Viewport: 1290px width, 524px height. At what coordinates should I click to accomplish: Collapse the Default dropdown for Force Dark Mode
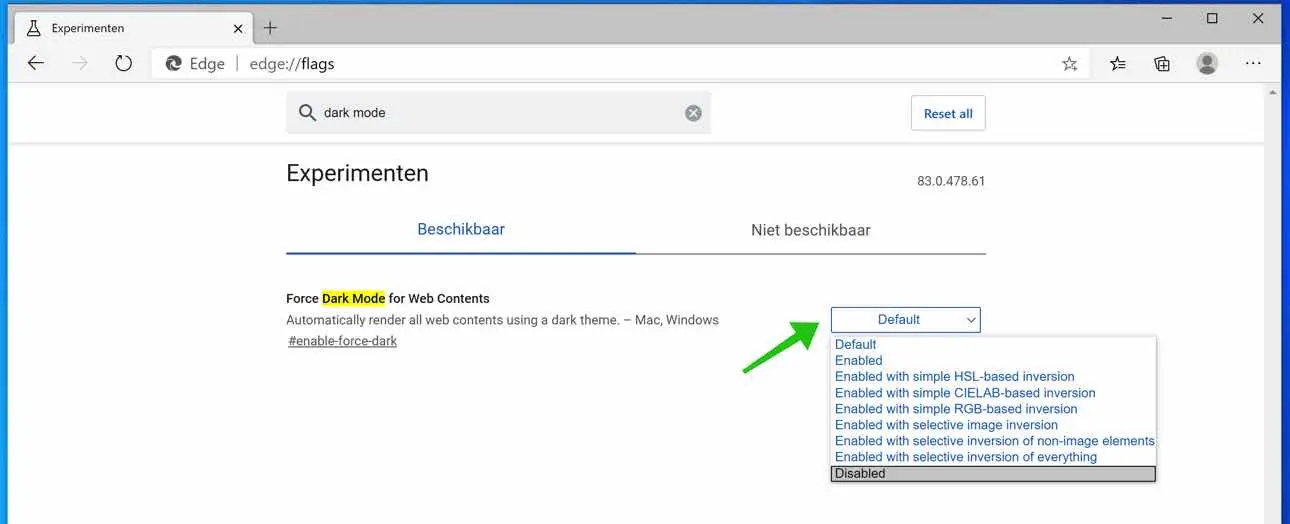click(906, 320)
